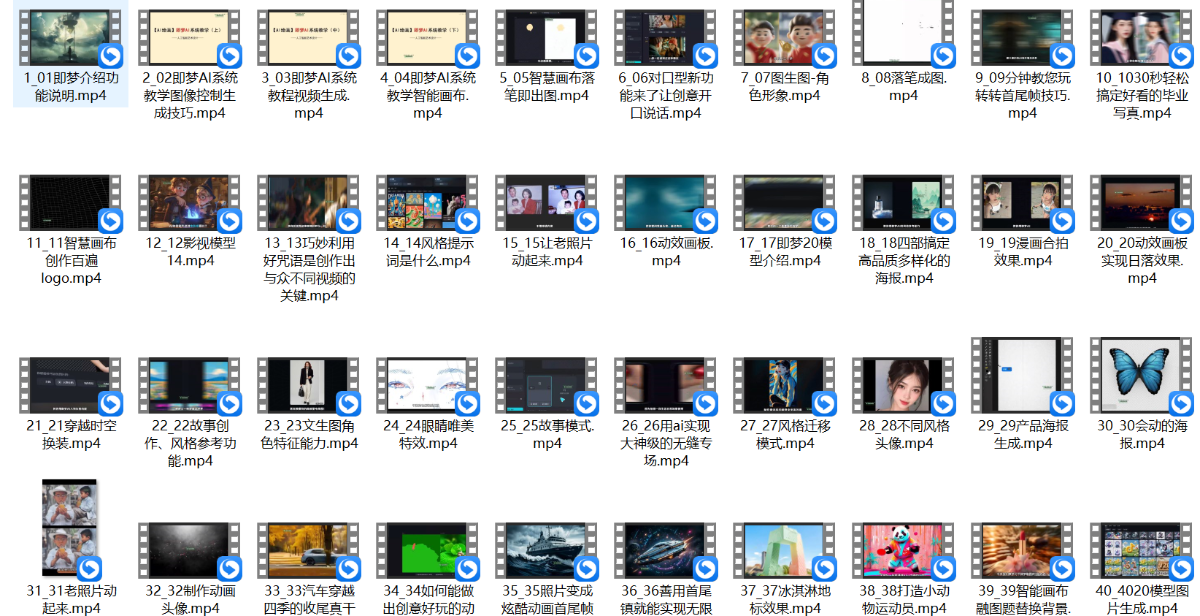Click the file name 3_03即梦AI系统教程视频生成.mp4
The width and height of the screenshot is (1200, 616).
coord(308,95)
